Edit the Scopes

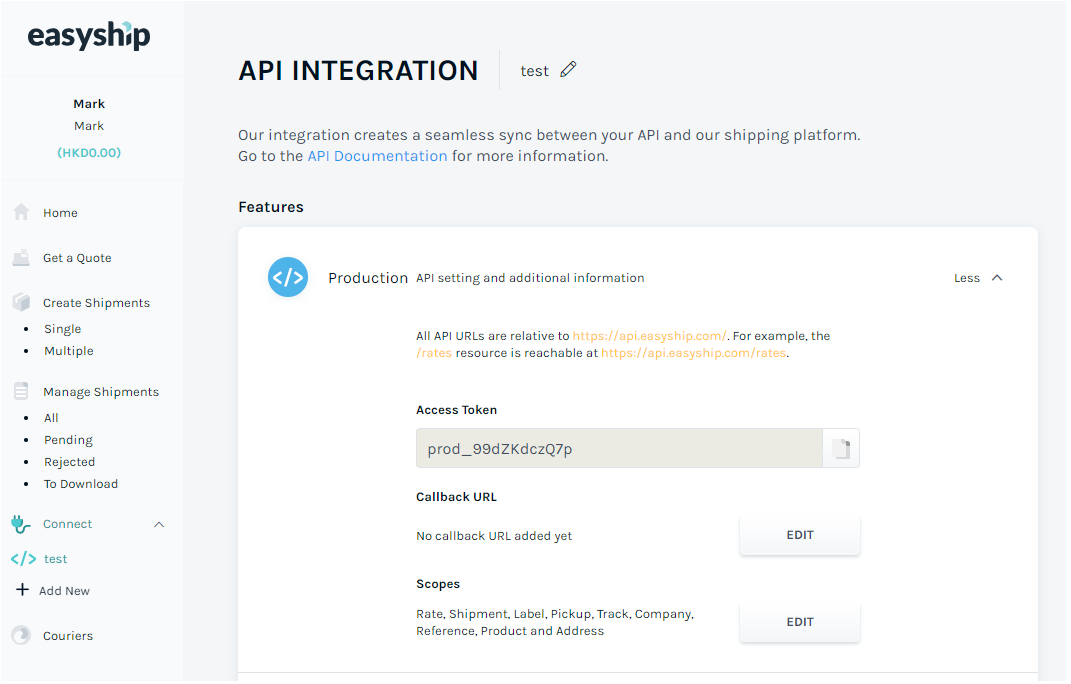click(800, 622)
